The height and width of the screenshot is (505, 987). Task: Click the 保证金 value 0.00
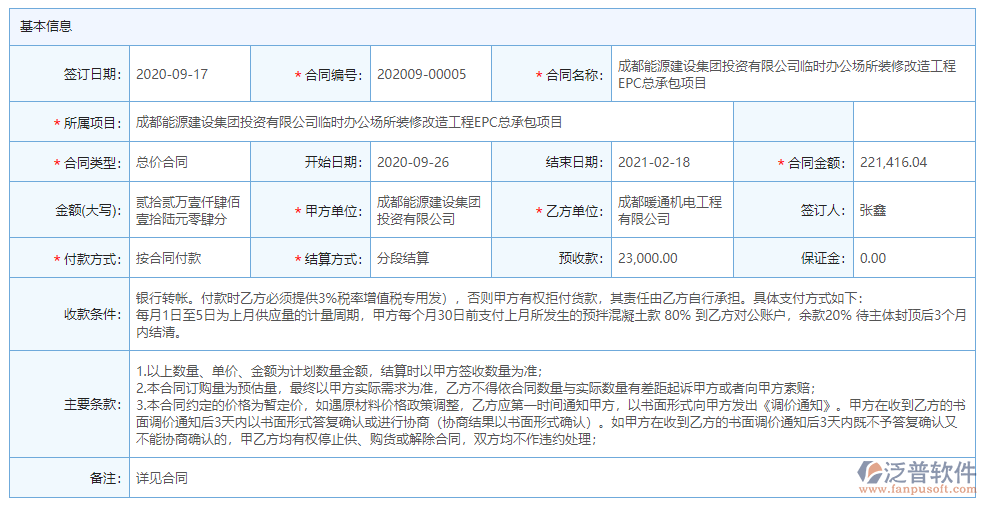pyautogui.click(x=872, y=258)
